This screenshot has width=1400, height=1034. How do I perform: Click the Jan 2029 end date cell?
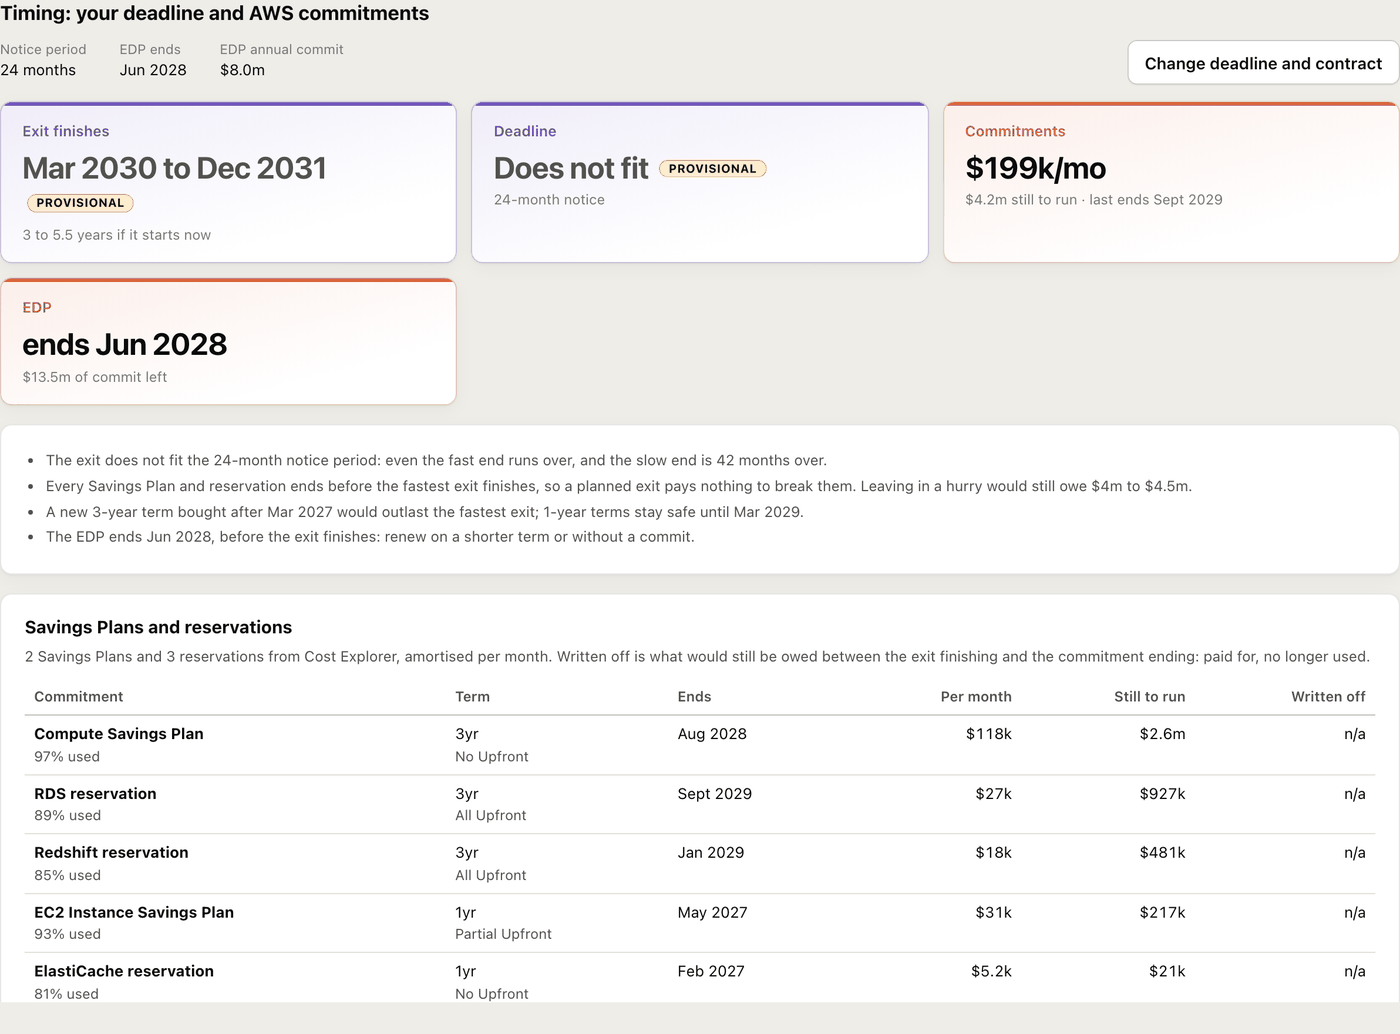point(711,853)
